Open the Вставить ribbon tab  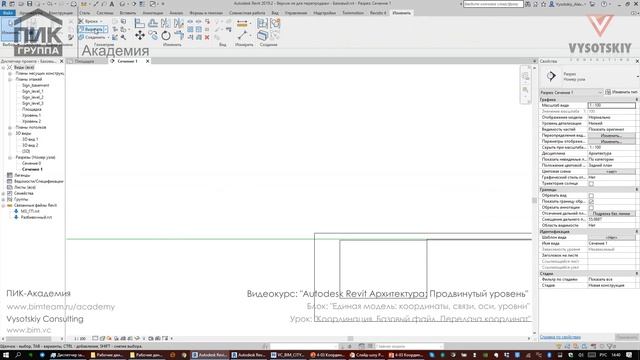pyautogui.click(x=128, y=13)
